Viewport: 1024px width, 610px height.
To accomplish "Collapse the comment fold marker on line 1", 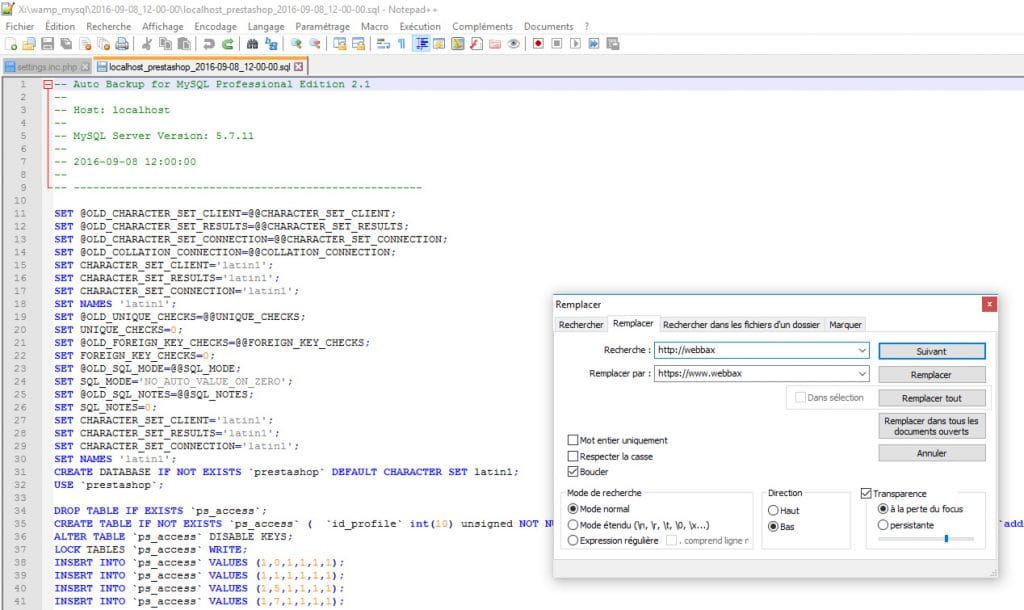I will pos(48,84).
